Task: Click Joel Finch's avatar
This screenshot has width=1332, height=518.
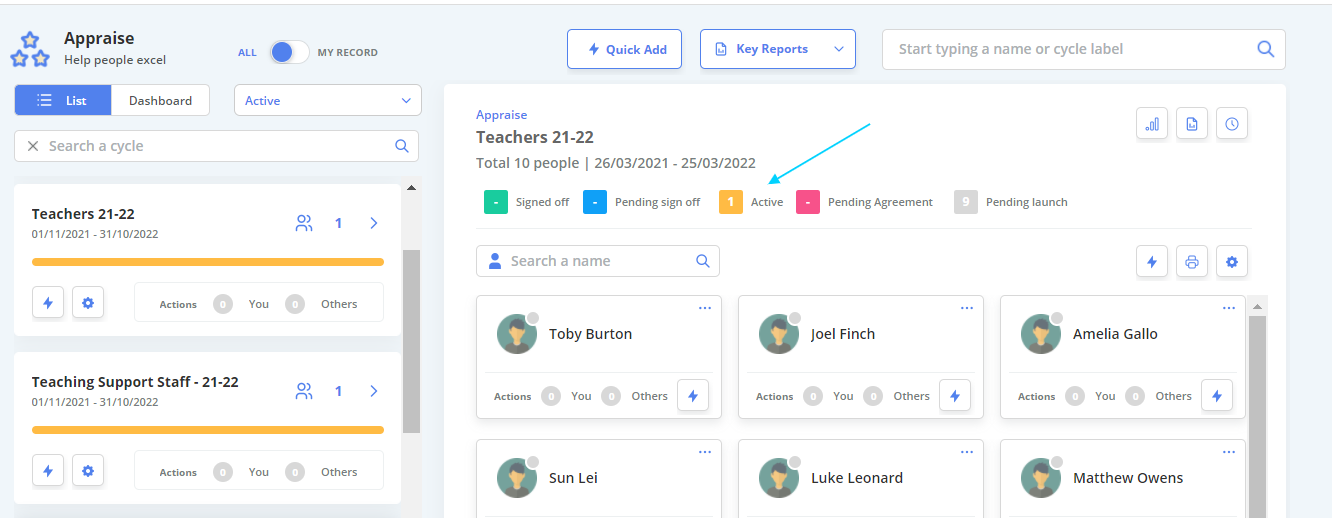Action: tap(779, 334)
